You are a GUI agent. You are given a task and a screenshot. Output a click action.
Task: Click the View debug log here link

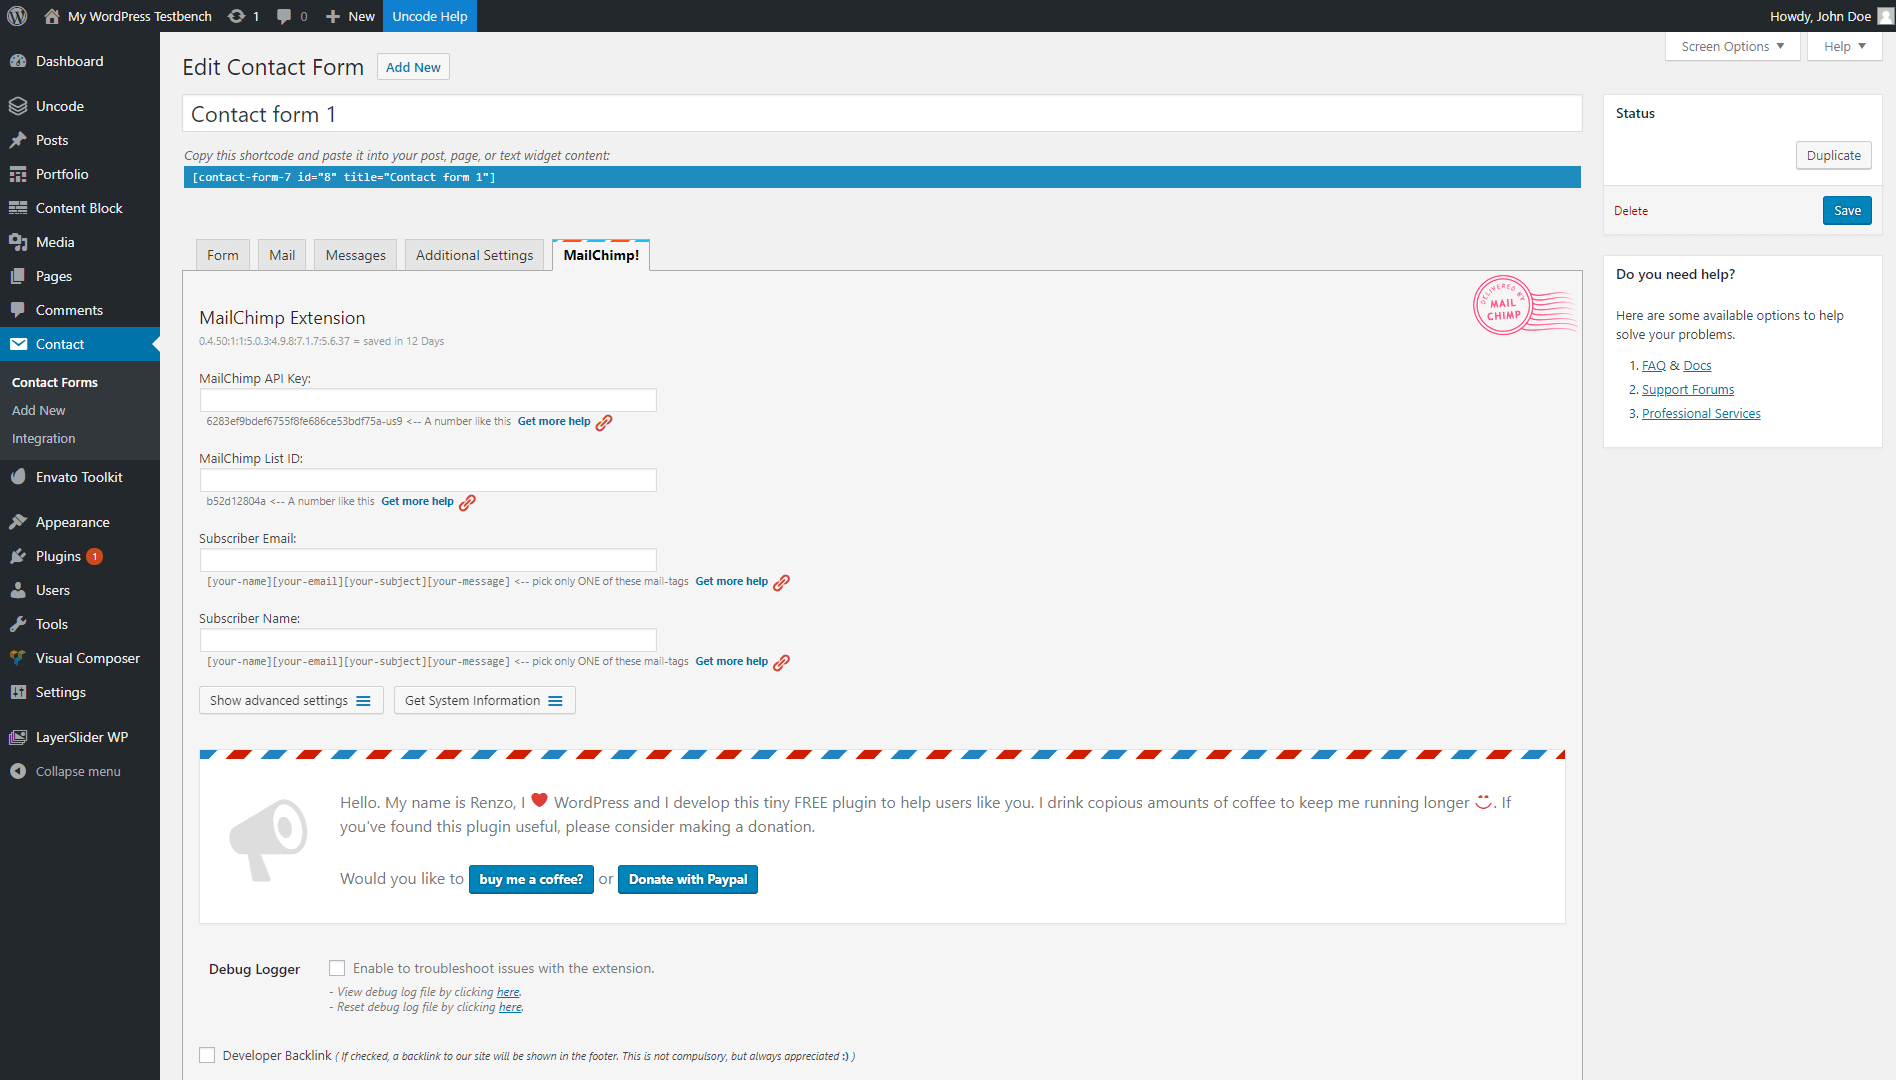point(508,992)
